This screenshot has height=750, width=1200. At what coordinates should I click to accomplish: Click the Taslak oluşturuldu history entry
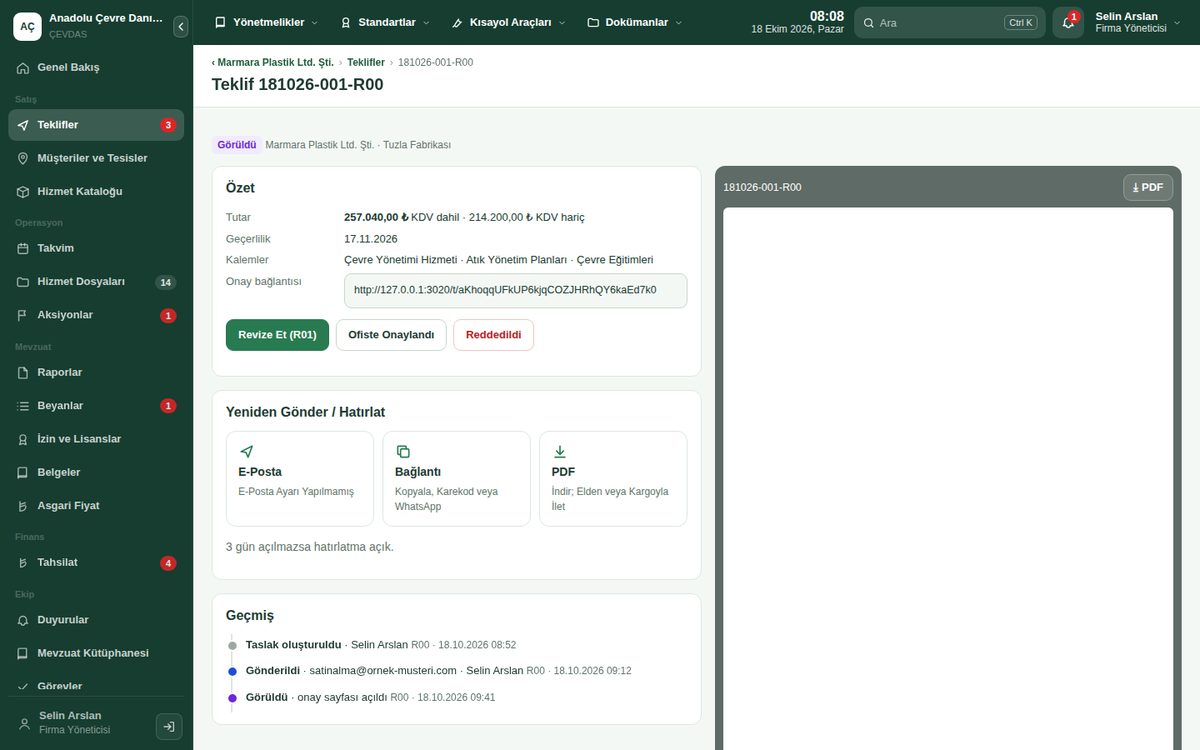[x=381, y=645]
